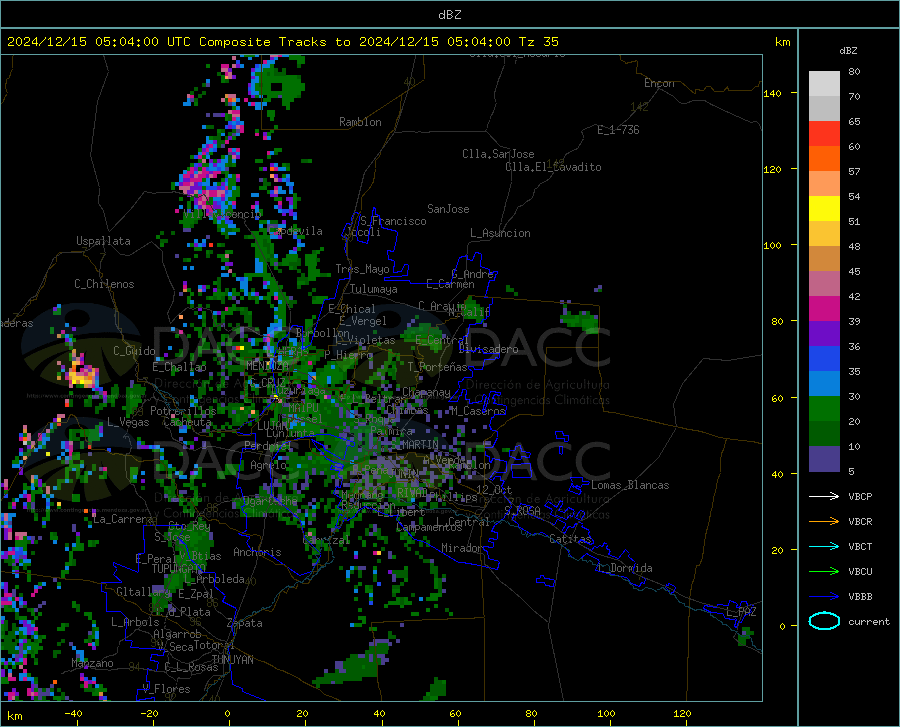Click the 'M_Caseros' map label
The height and width of the screenshot is (727, 900).
pos(478,411)
